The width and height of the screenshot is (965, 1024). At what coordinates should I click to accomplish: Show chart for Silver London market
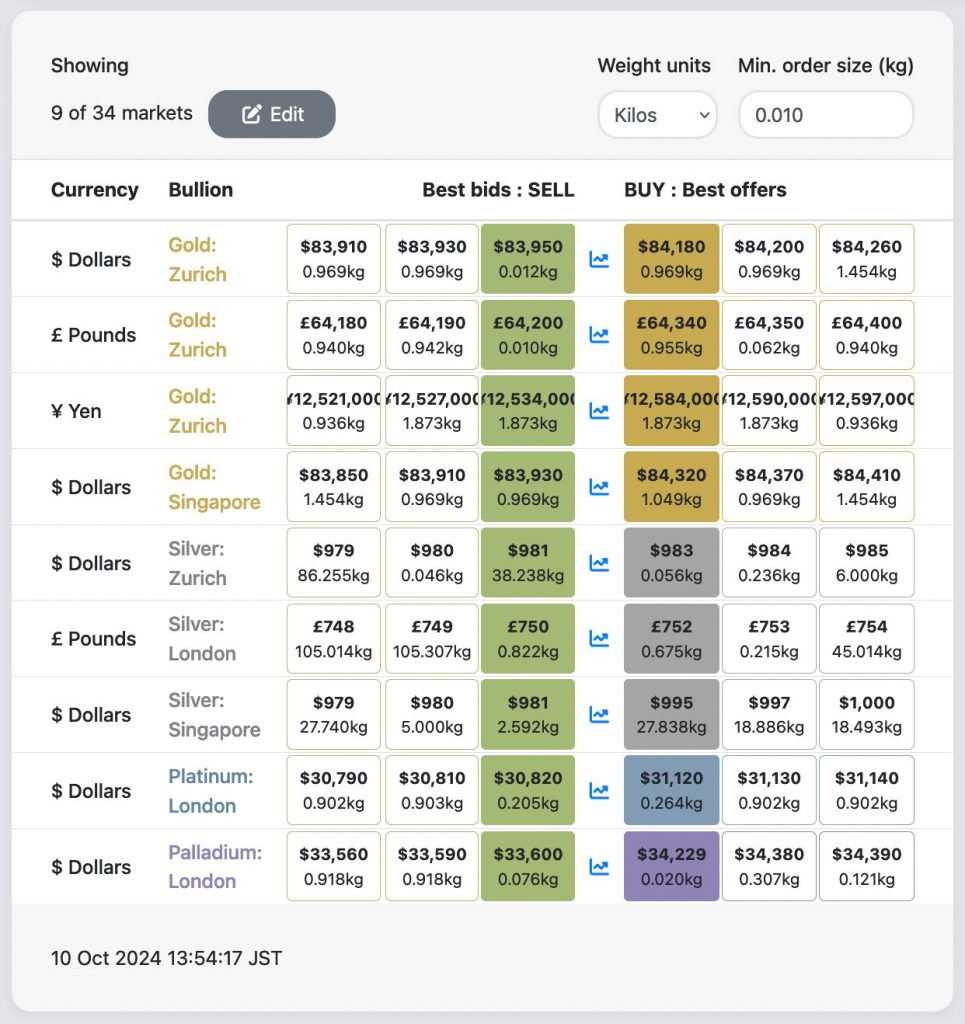pos(599,639)
